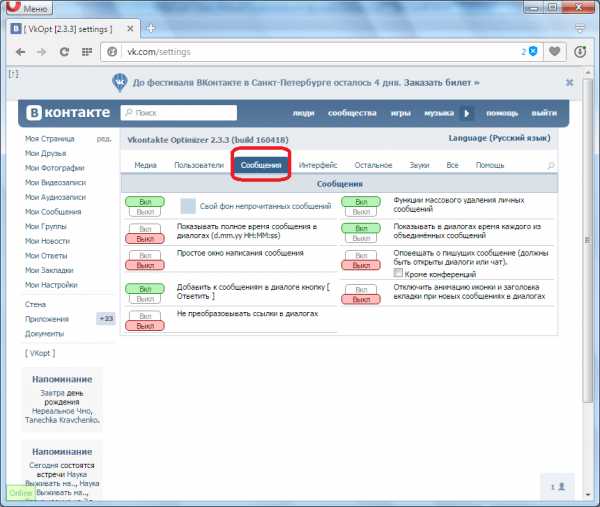The width and height of the screenshot is (600, 507).
Task: Enable simple message writing window
Action: [145, 255]
